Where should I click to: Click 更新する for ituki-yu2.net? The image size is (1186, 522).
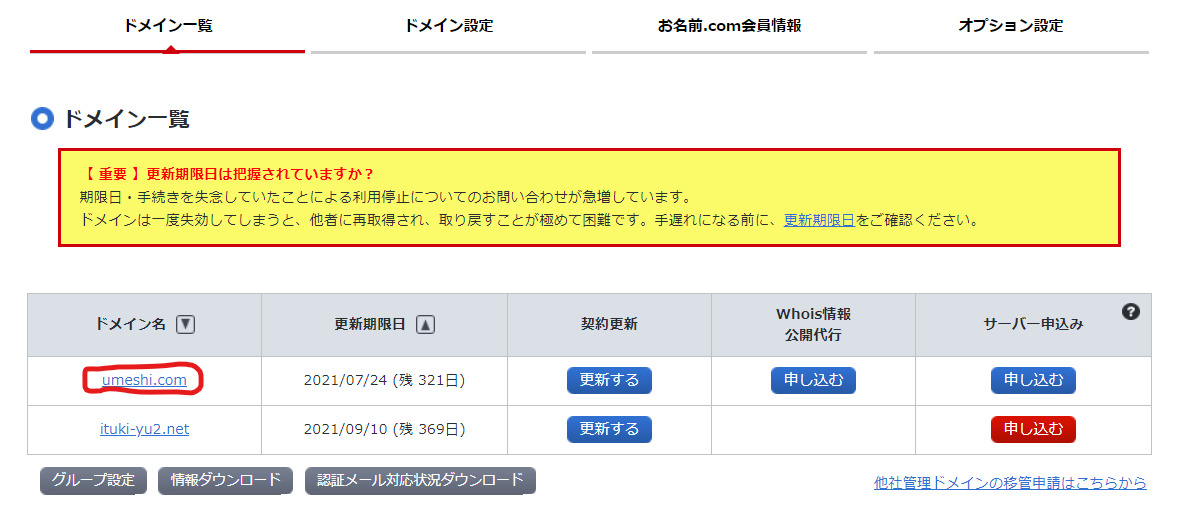609,429
